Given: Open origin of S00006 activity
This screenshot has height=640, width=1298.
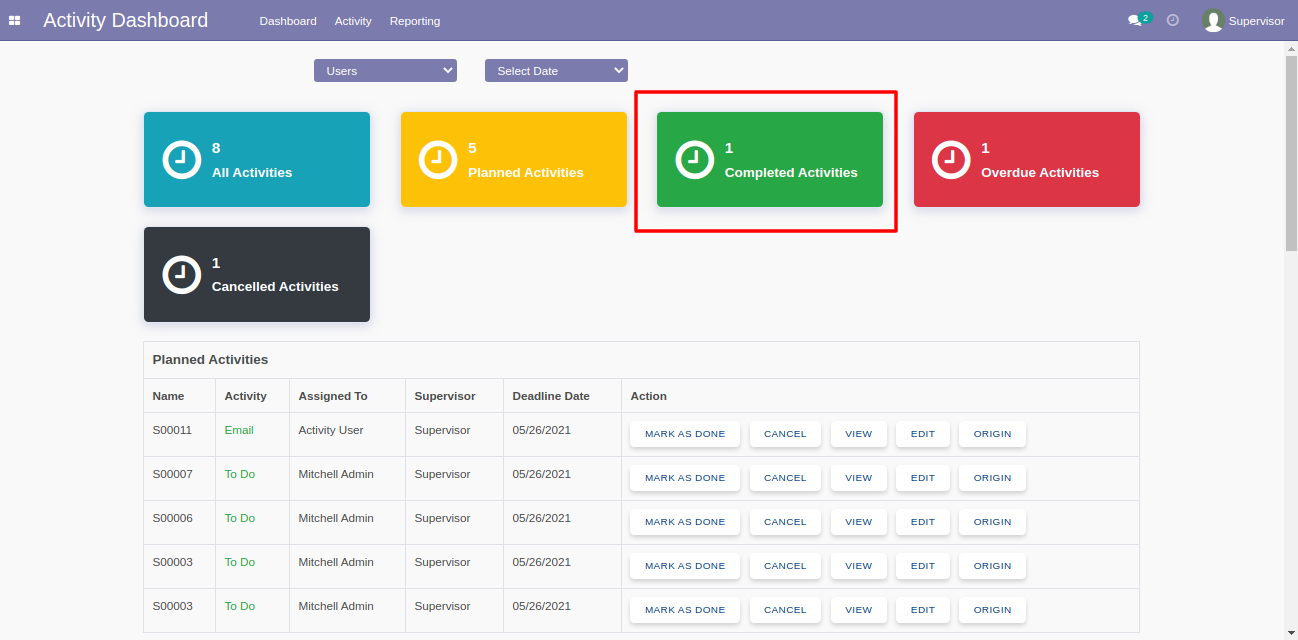Looking at the screenshot, I should point(992,522).
